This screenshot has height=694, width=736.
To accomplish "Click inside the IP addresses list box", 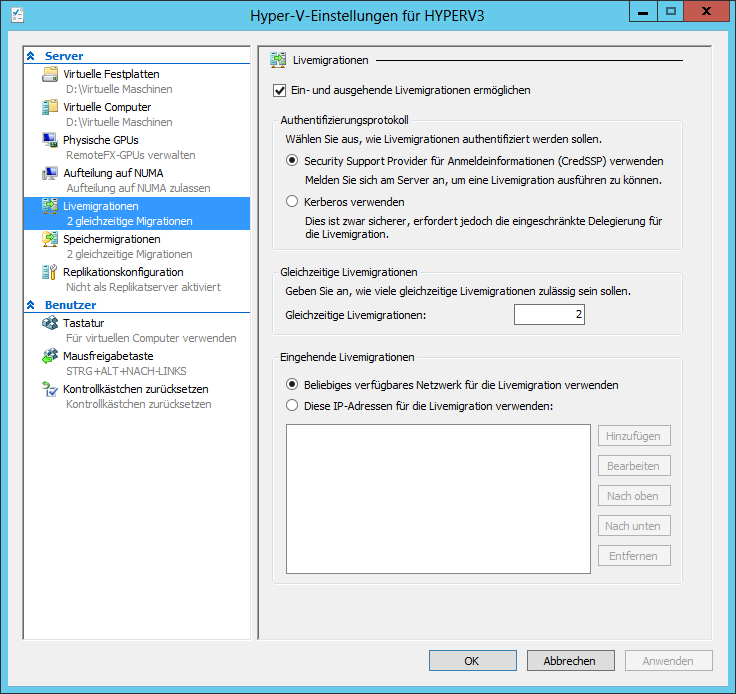I will [x=438, y=499].
